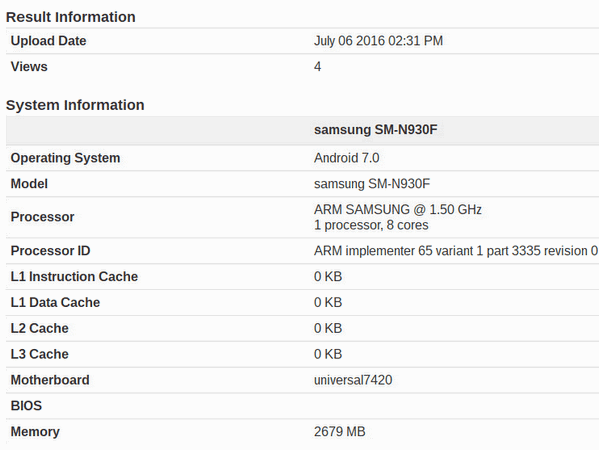Click the L3 Cache 0 KB value
The height and width of the screenshot is (450, 599).
[328, 354]
